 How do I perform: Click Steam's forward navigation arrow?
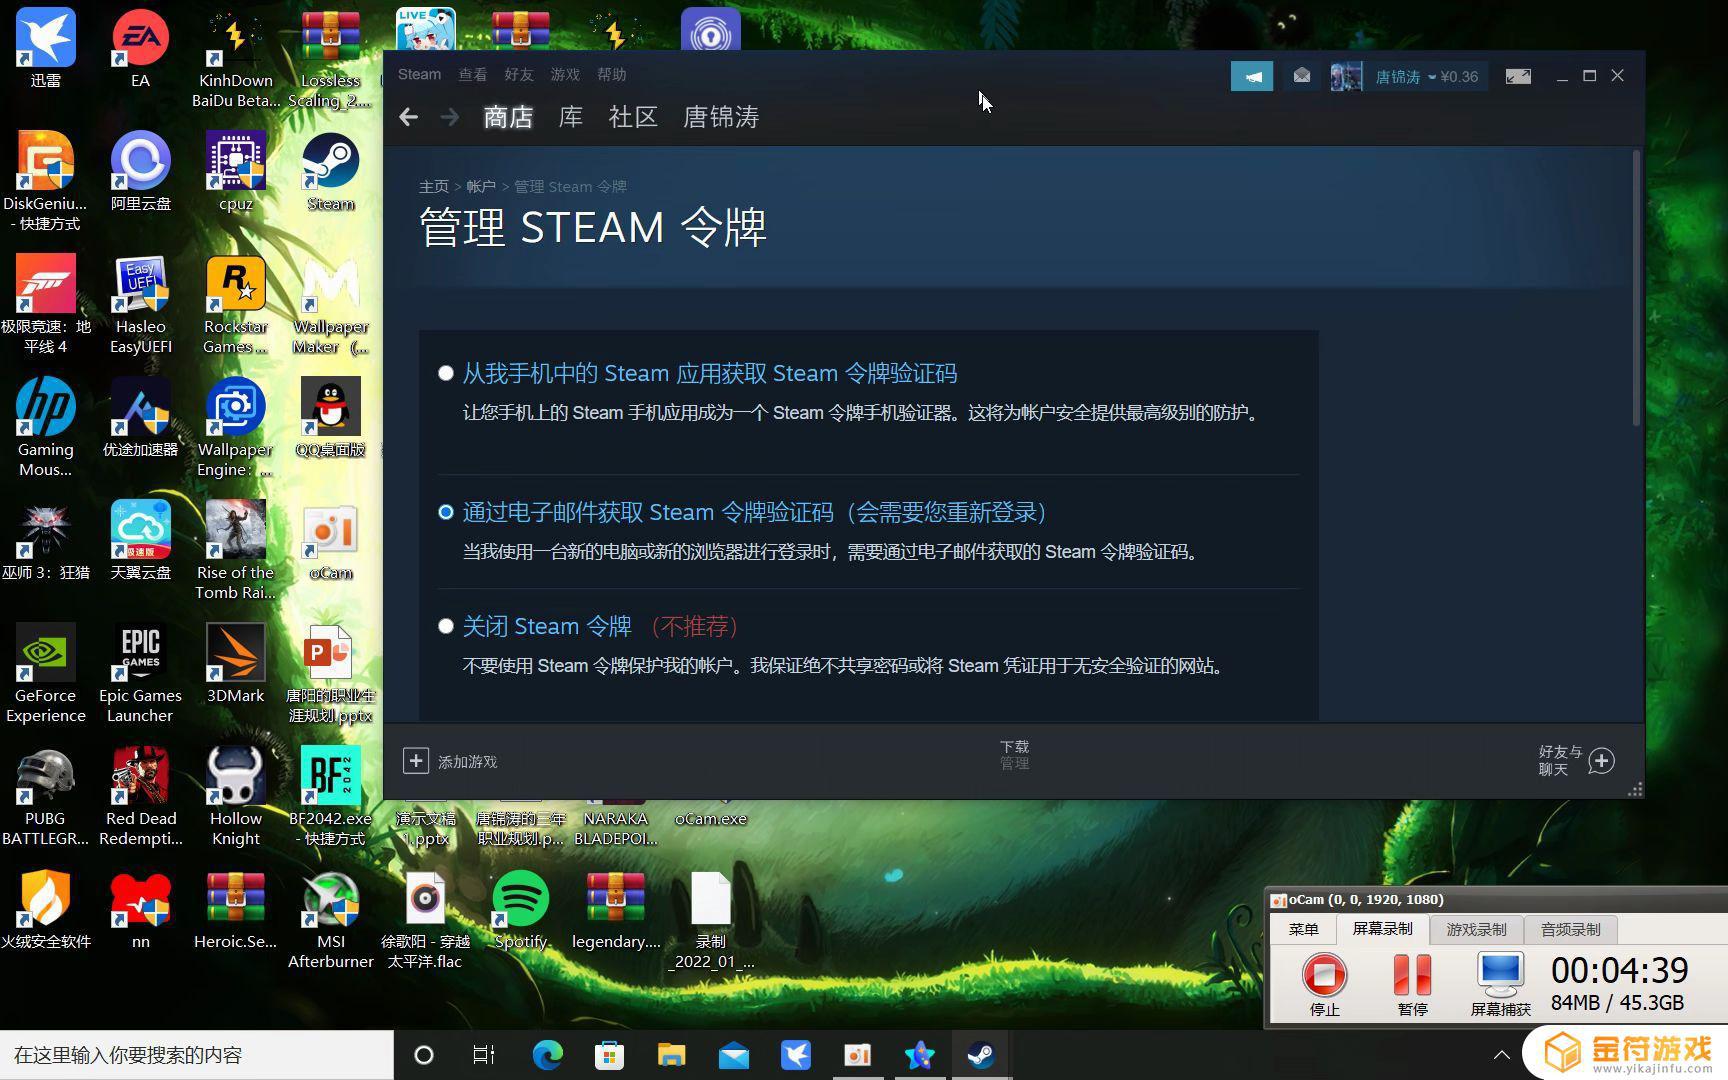point(450,117)
